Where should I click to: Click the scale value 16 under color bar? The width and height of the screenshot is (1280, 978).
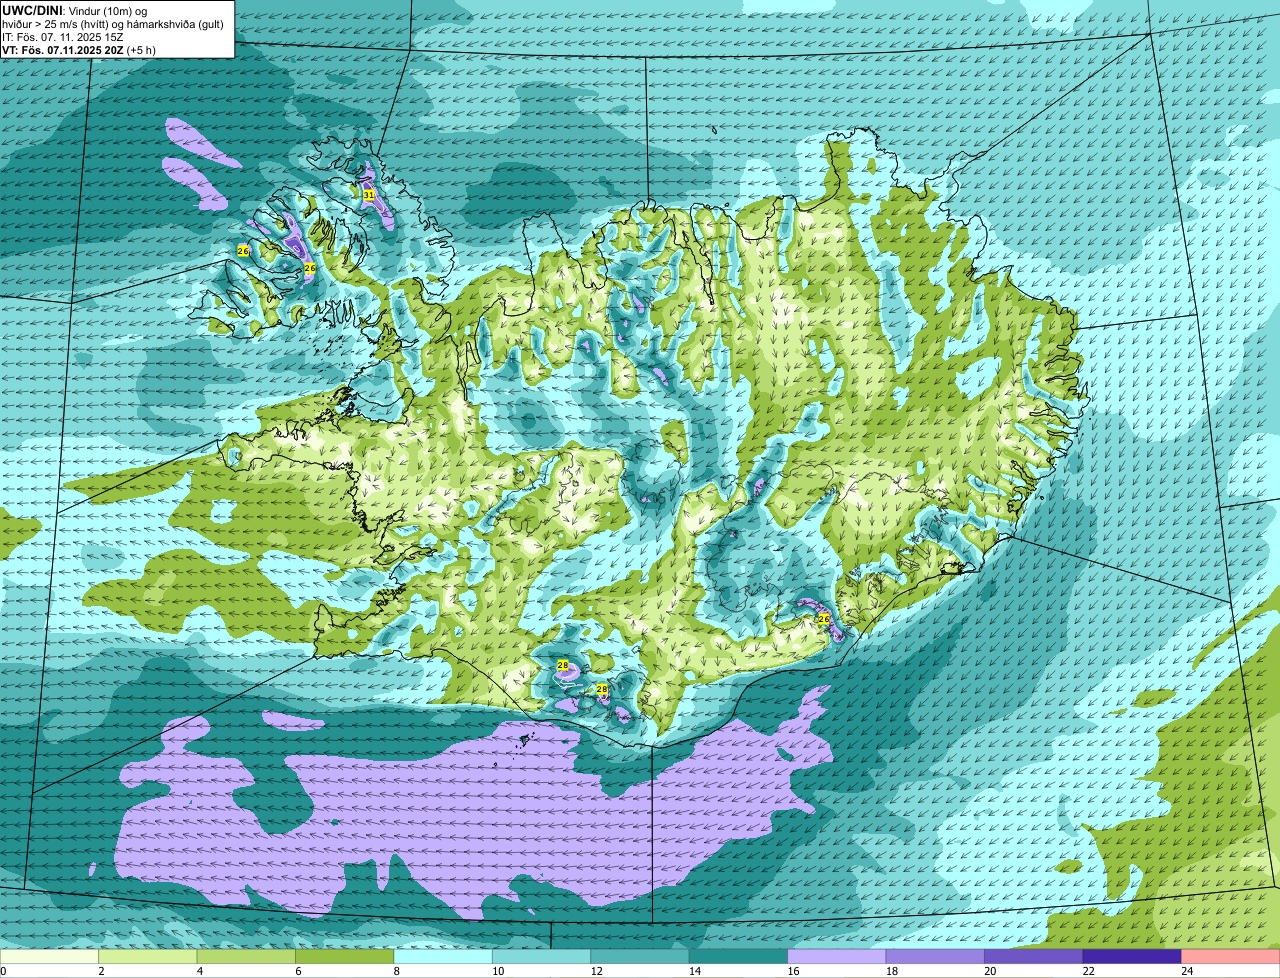pyautogui.click(x=793, y=971)
